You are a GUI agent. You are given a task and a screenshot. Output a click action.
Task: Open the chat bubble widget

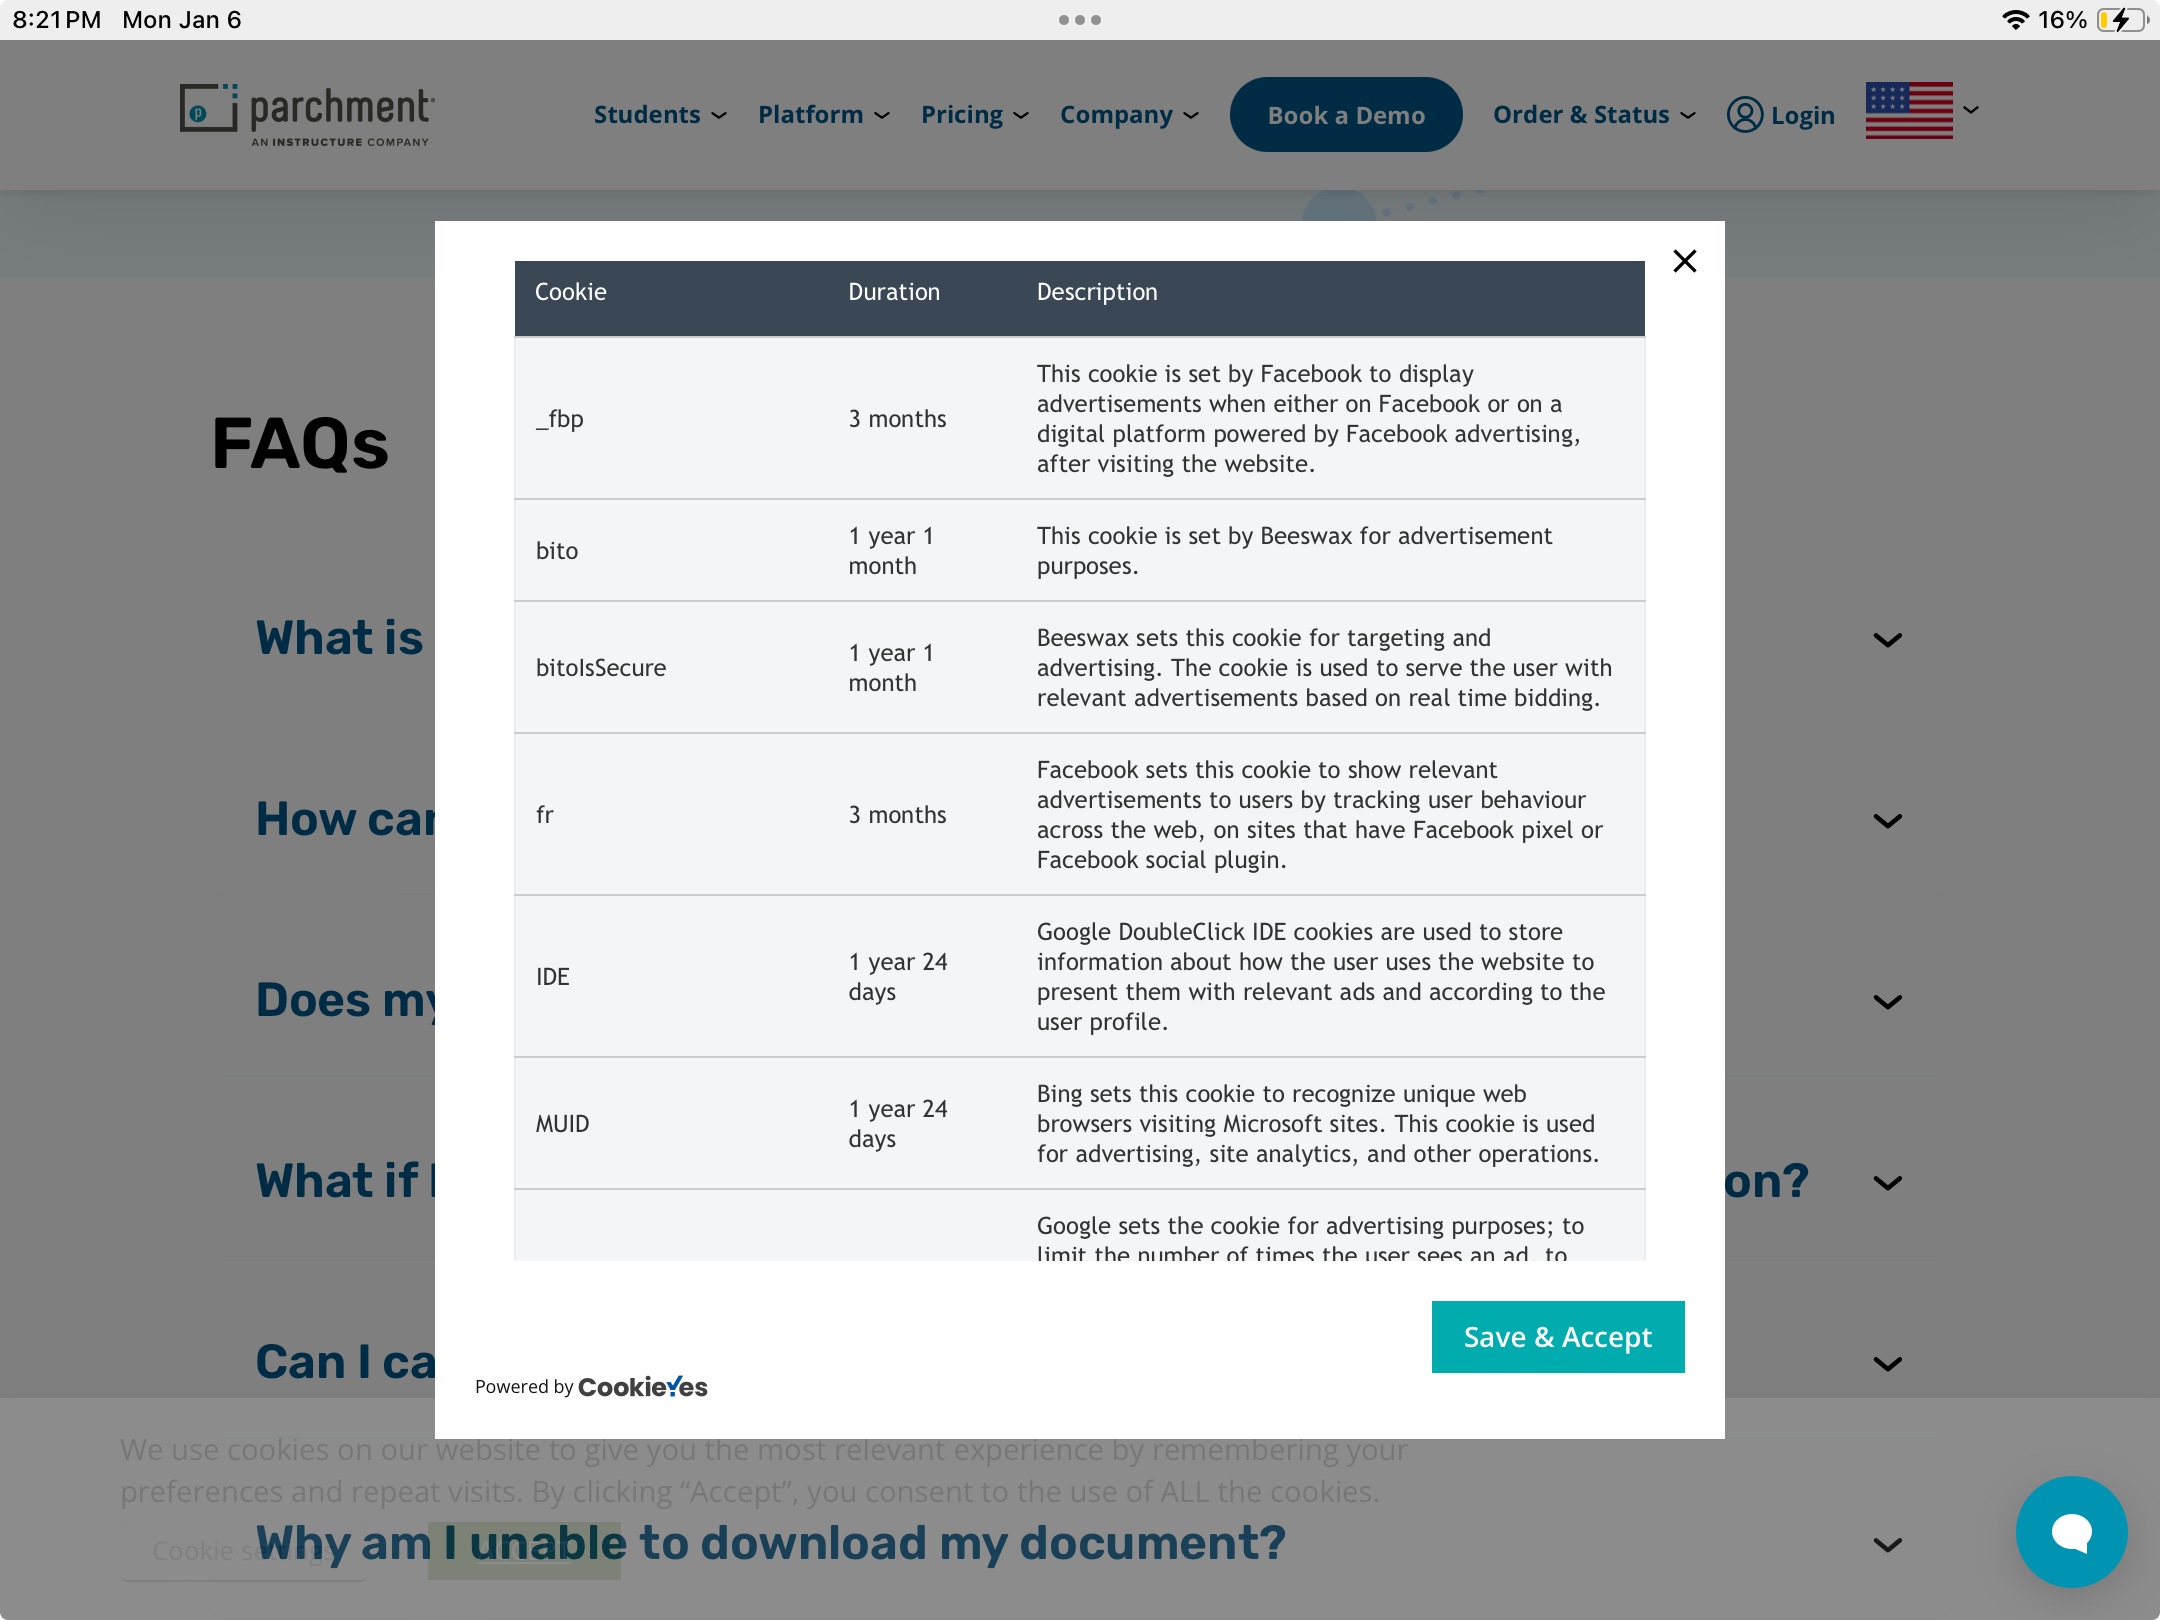click(x=2071, y=1532)
